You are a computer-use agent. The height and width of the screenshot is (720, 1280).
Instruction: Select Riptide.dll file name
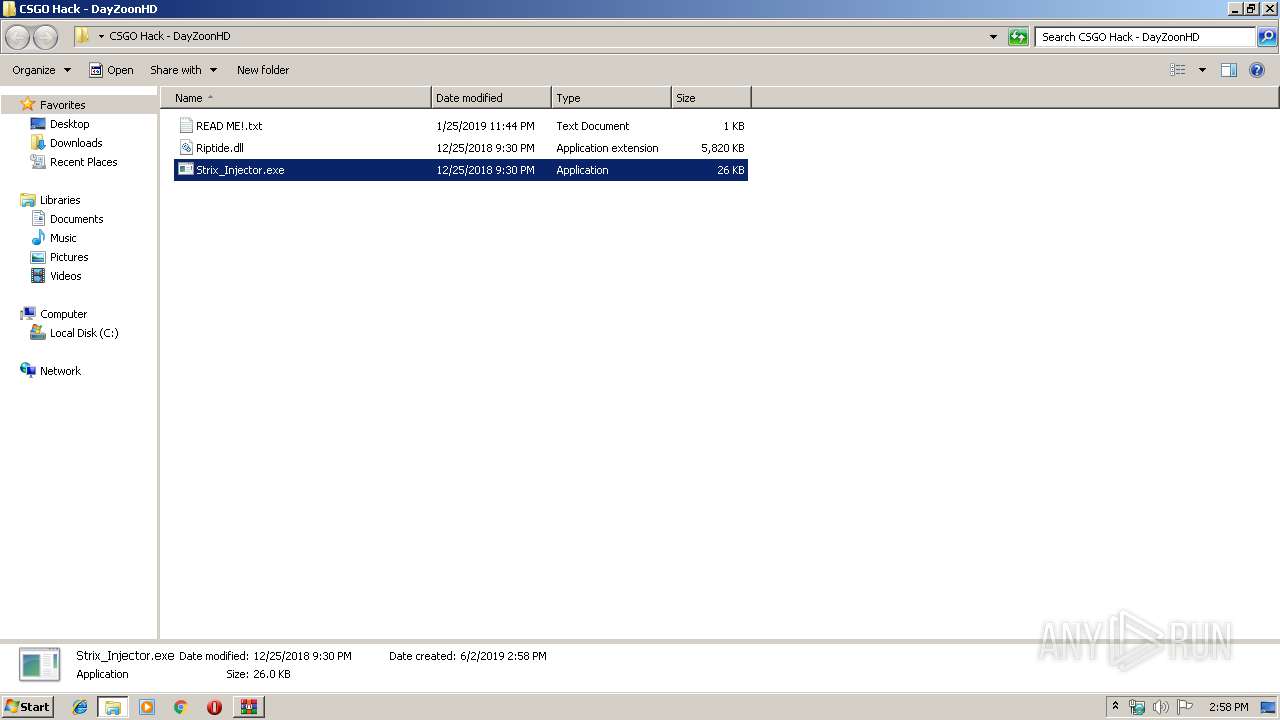tap(220, 148)
